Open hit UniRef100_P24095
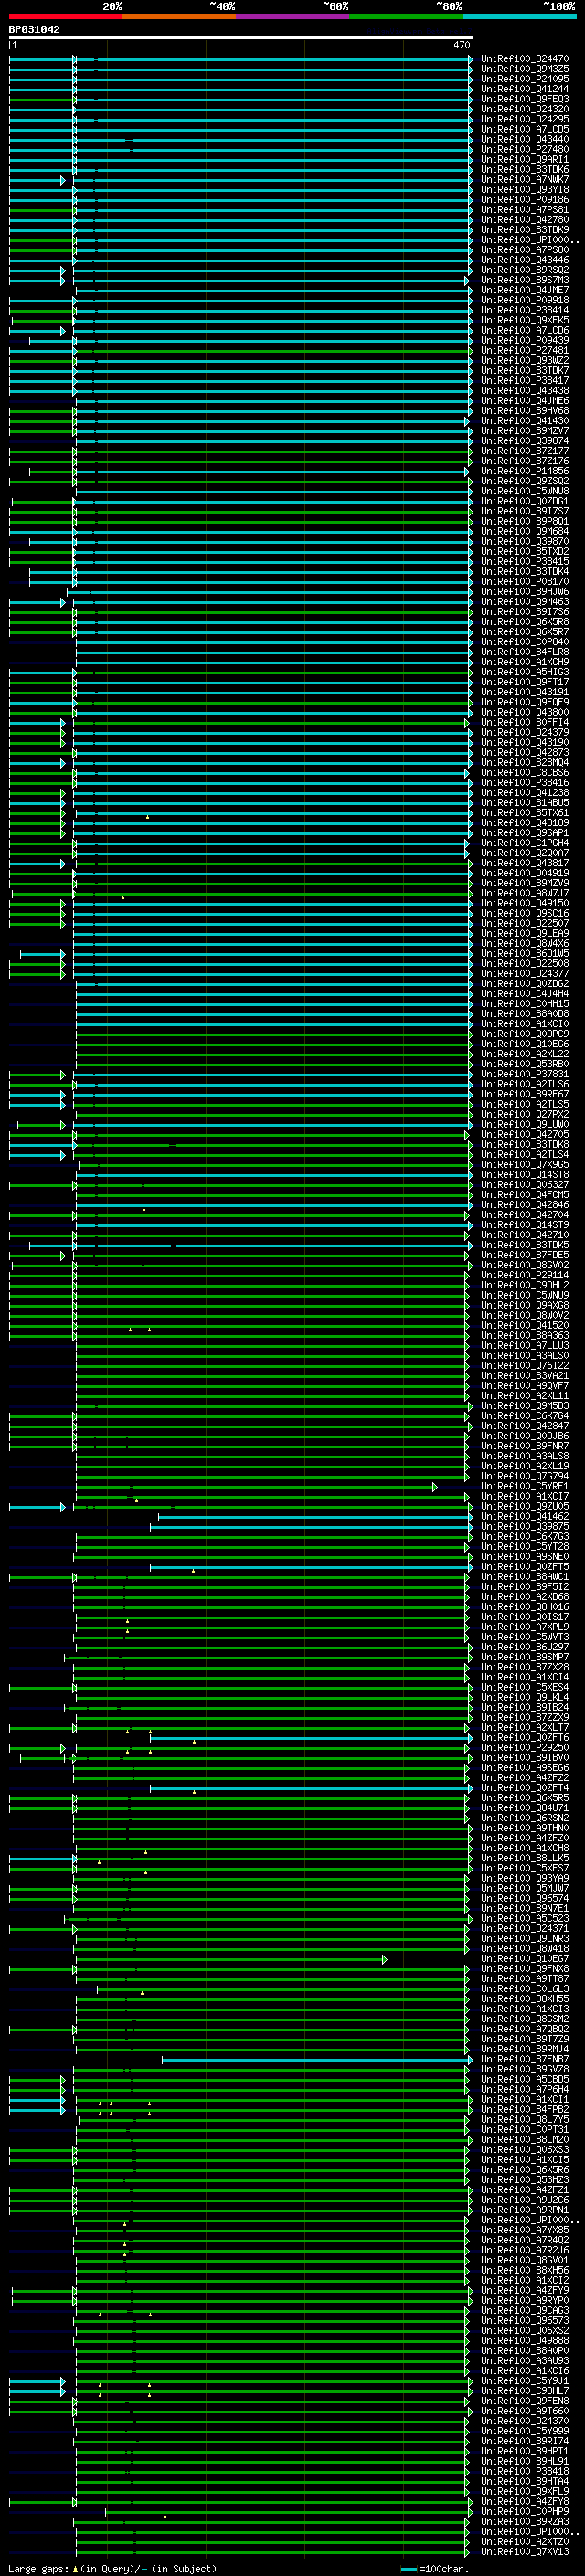This screenshot has height=2576, width=585. click(524, 79)
